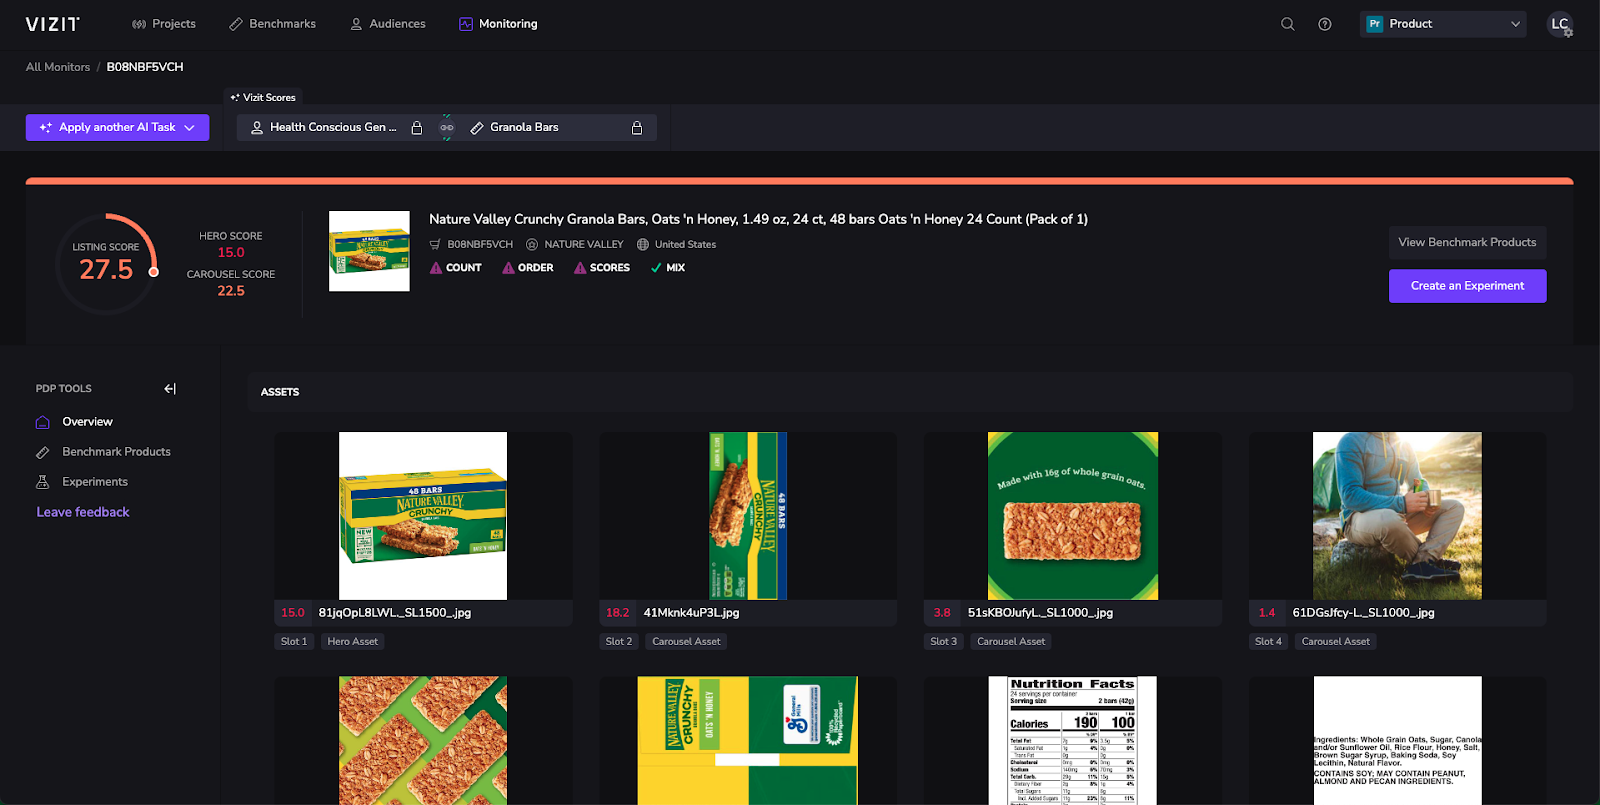The height and width of the screenshot is (805, 1600).
Task: Open the LC user avatar menu
Action: 1560,24
